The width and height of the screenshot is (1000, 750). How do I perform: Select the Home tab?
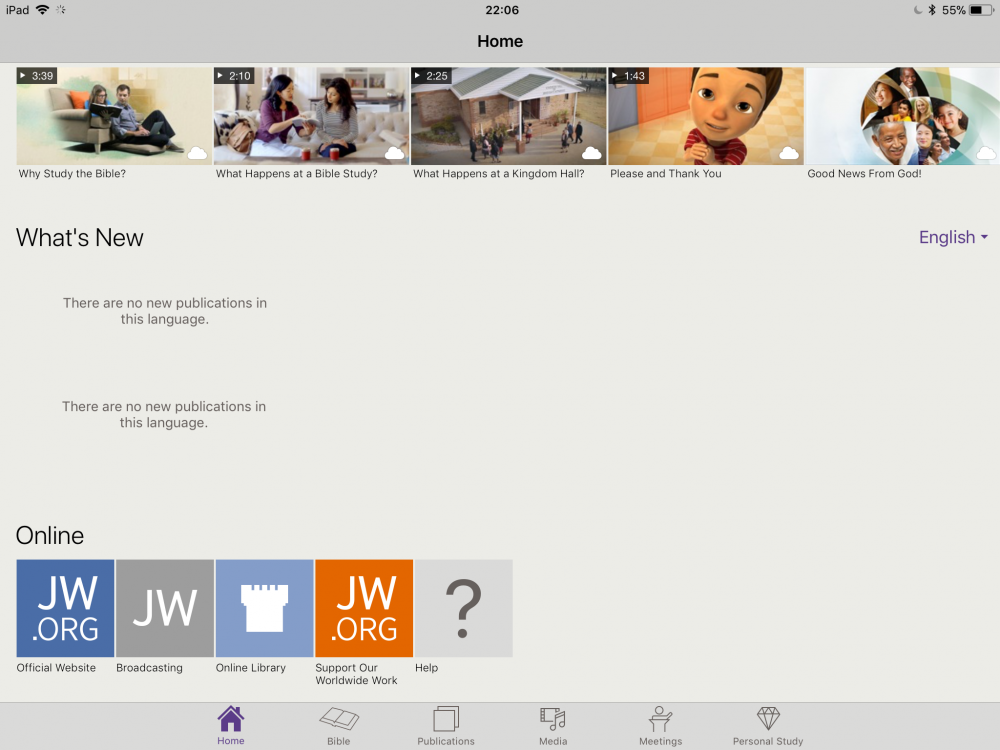pyautogui.click(x=231, y=726)
